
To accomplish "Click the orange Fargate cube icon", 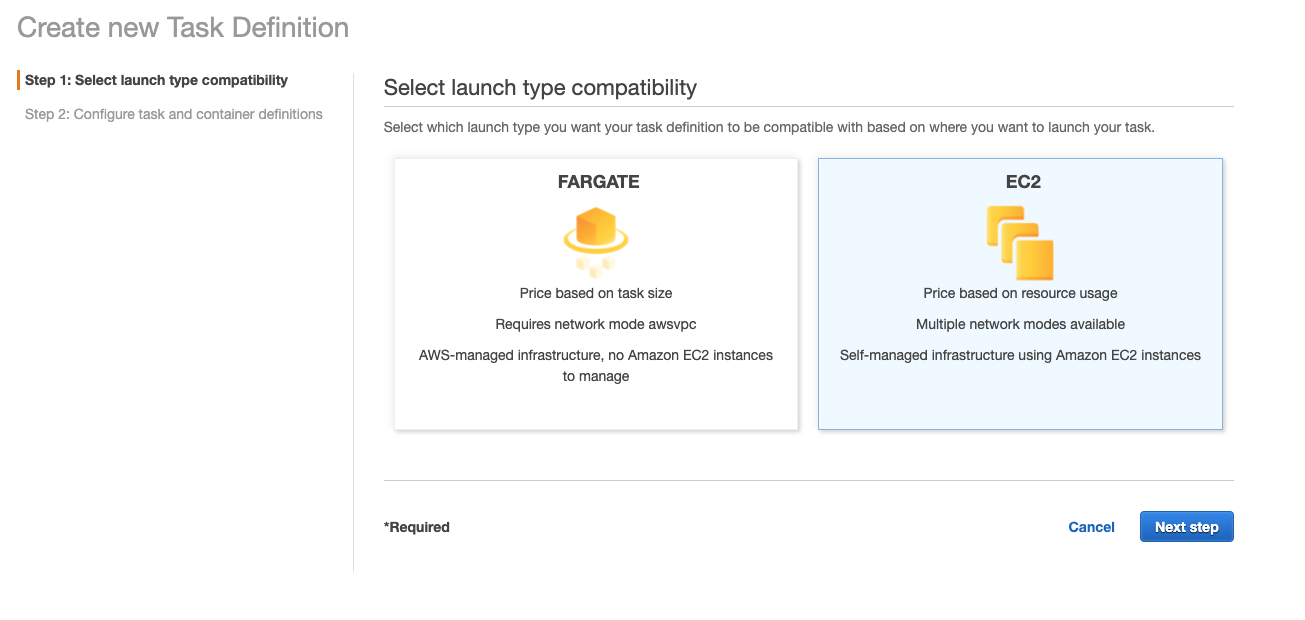I will 596,241.
